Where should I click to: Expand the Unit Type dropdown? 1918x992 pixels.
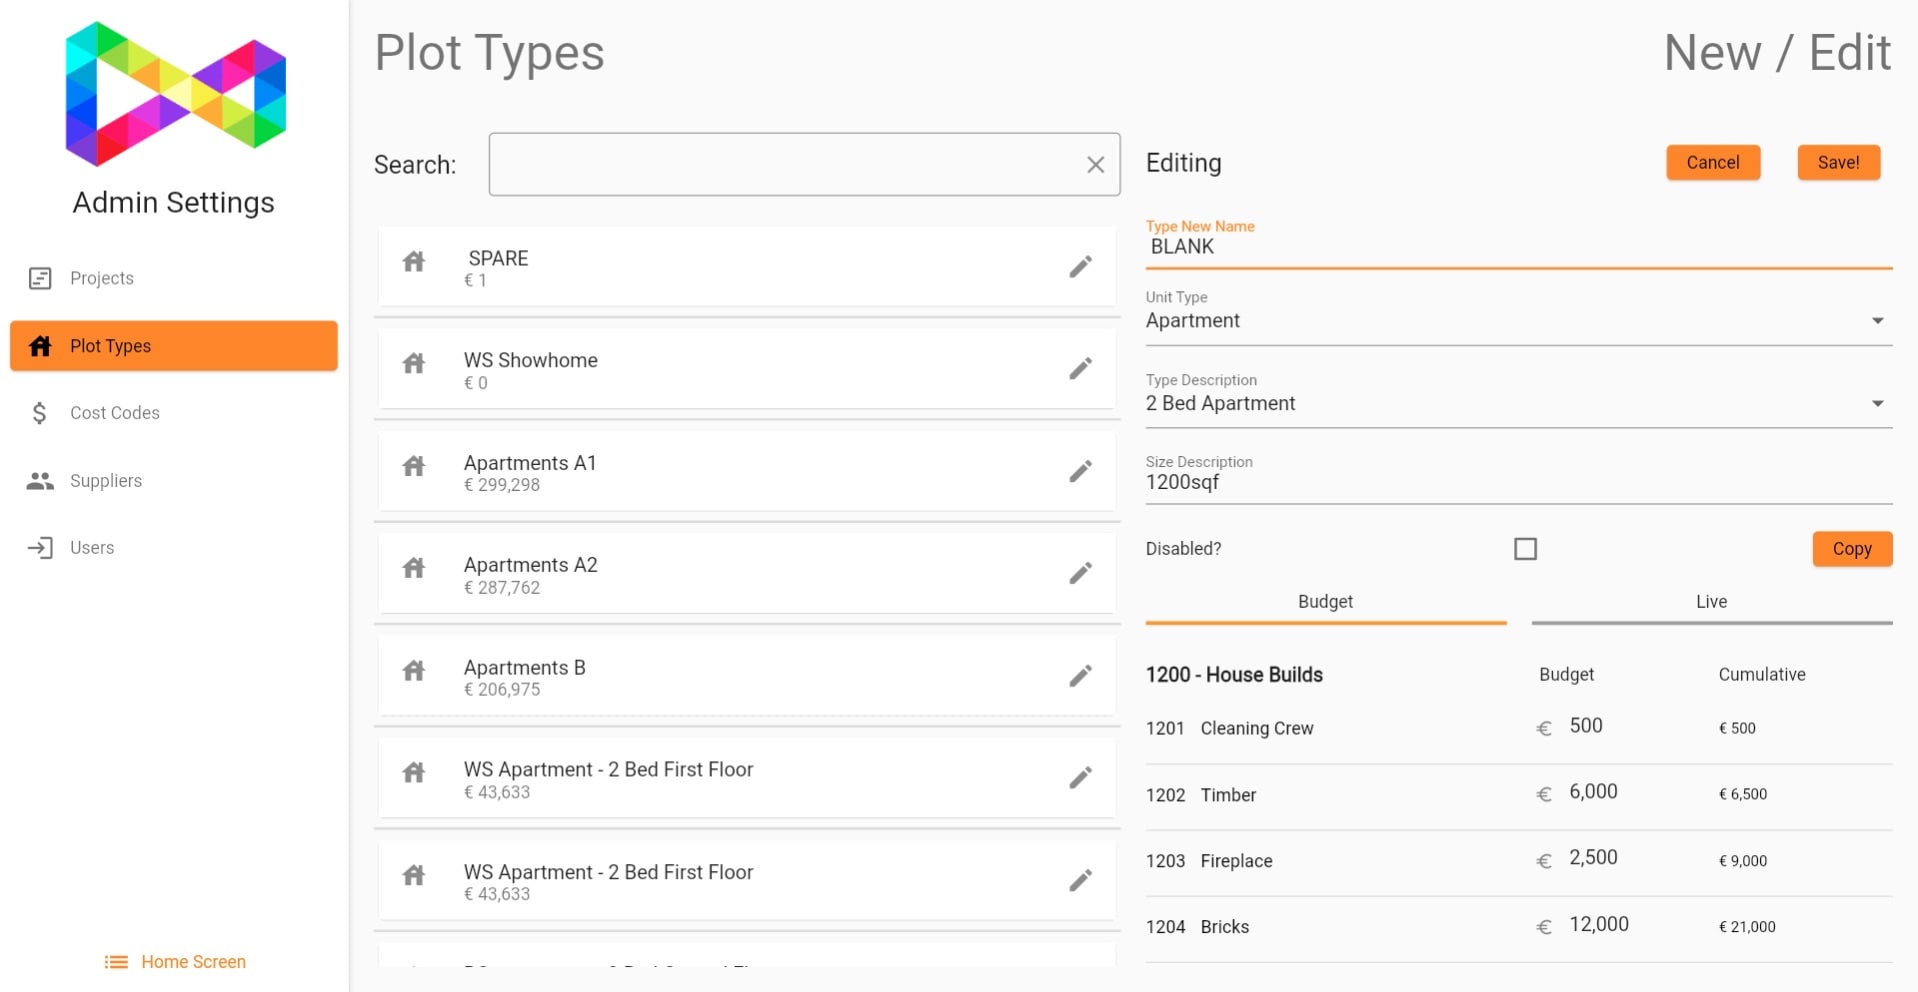tap(1876, 321)
